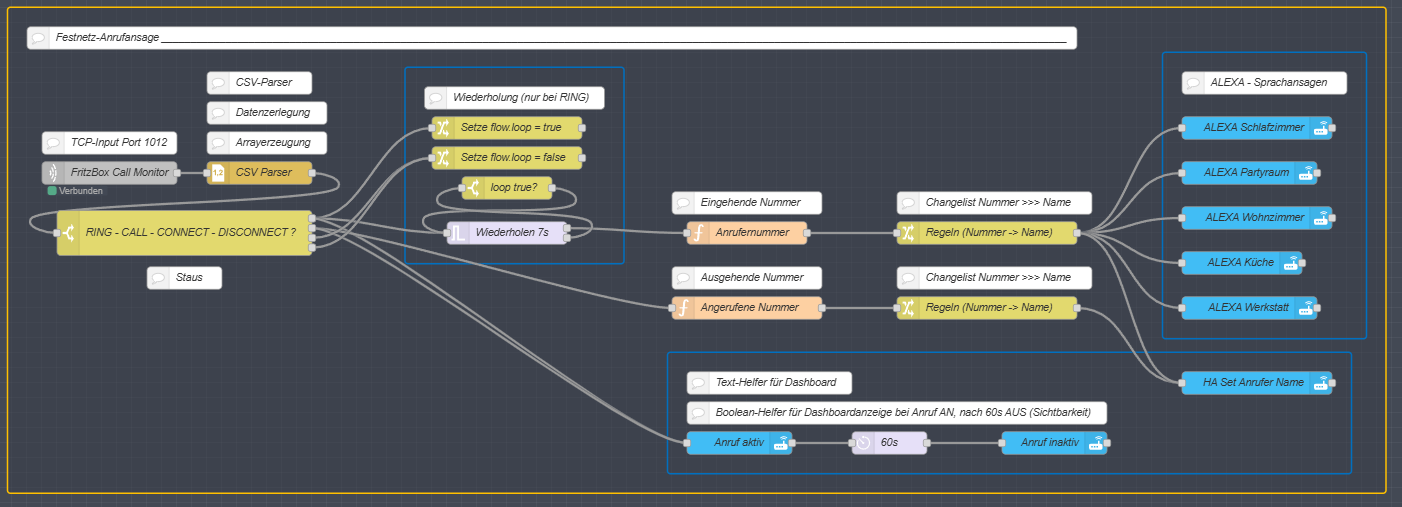Click the trigger icon on Wiederholen 7s node
The width and height of the screenshot is (1402, 507).
click(x=458, y=233)
